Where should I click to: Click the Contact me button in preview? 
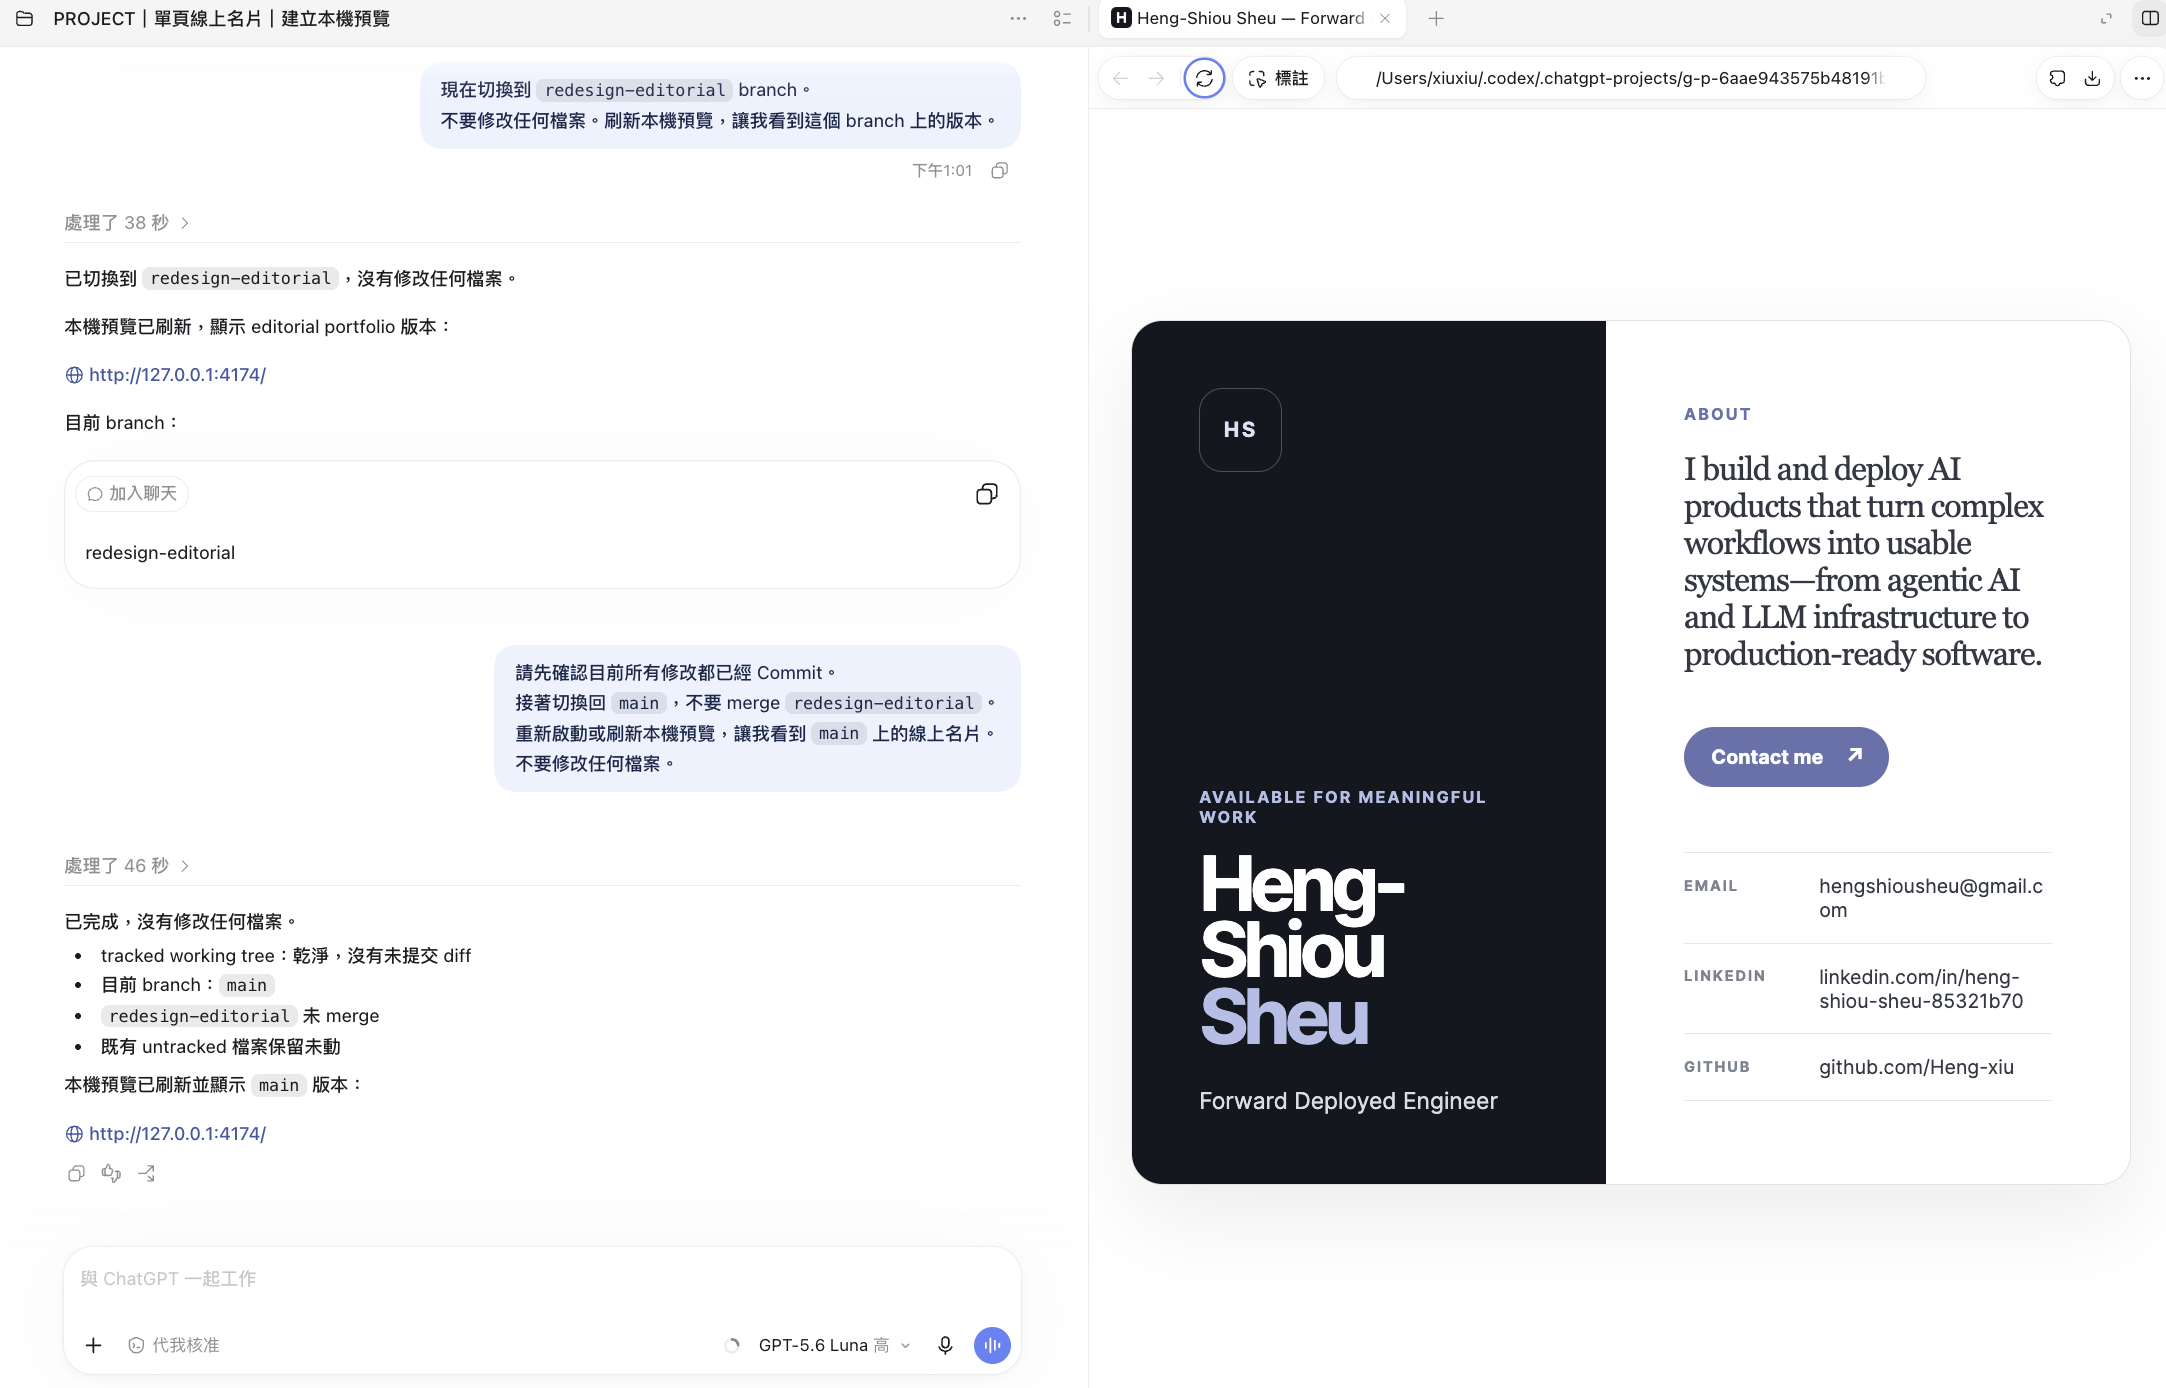(x=1786, y=757)
